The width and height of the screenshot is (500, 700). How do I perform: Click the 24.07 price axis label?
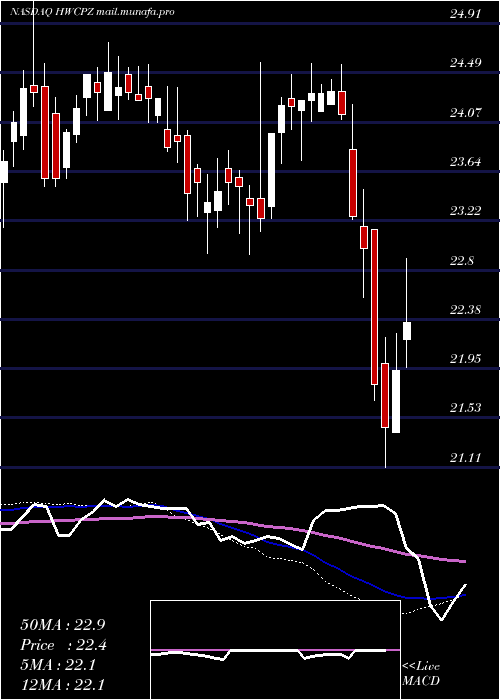(465, 113)
